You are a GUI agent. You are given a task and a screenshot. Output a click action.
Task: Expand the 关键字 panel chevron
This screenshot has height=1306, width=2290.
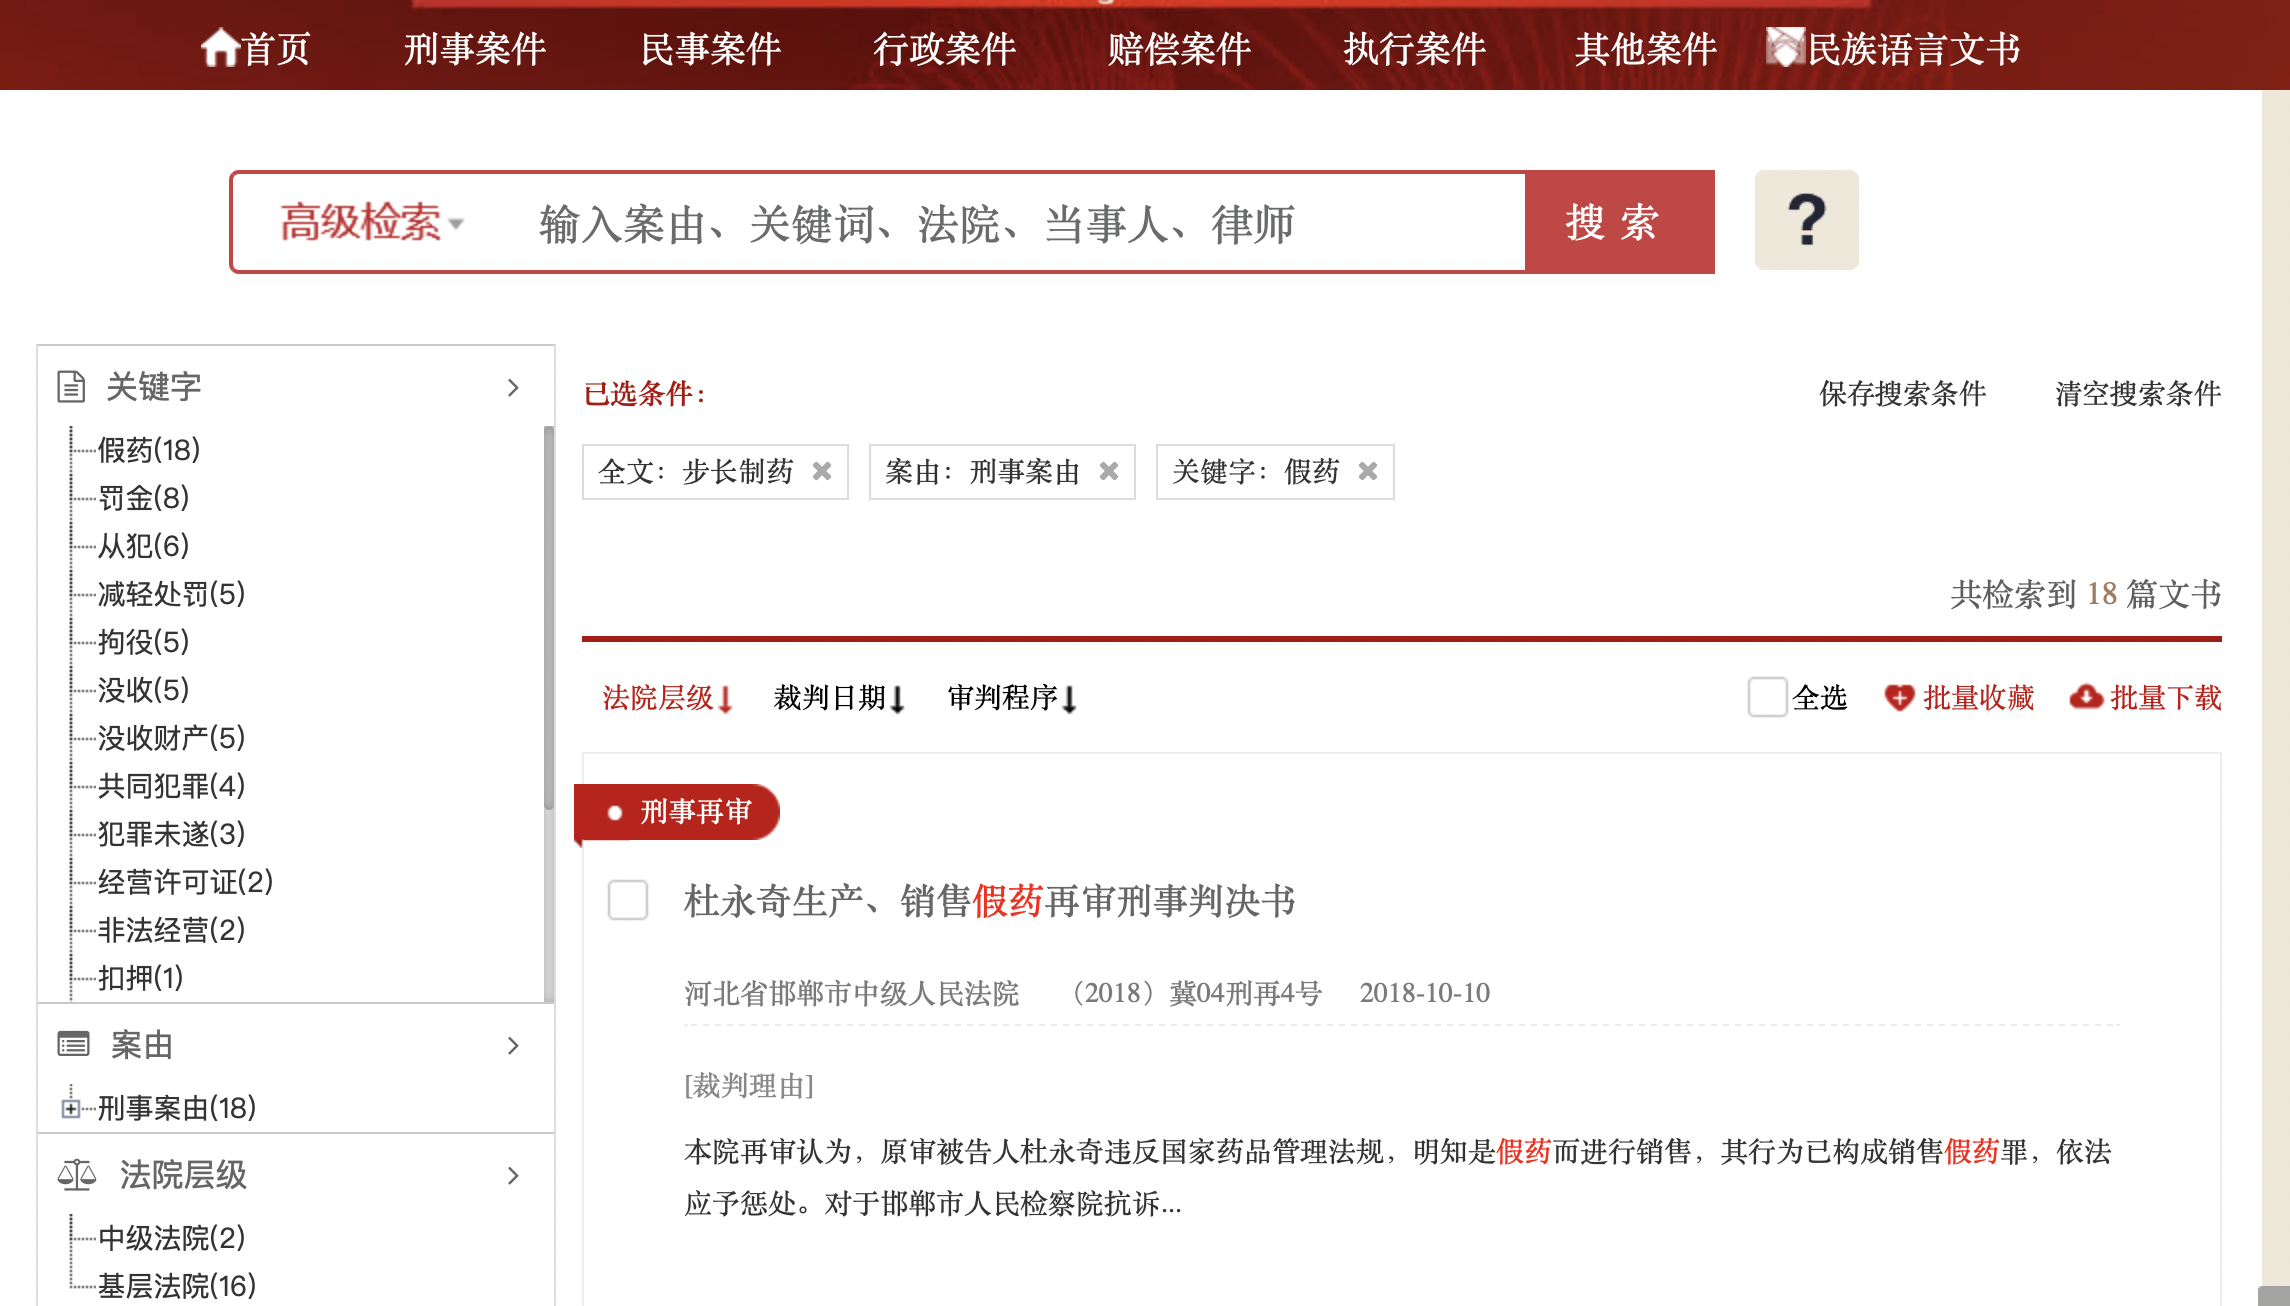pos(513,387)
